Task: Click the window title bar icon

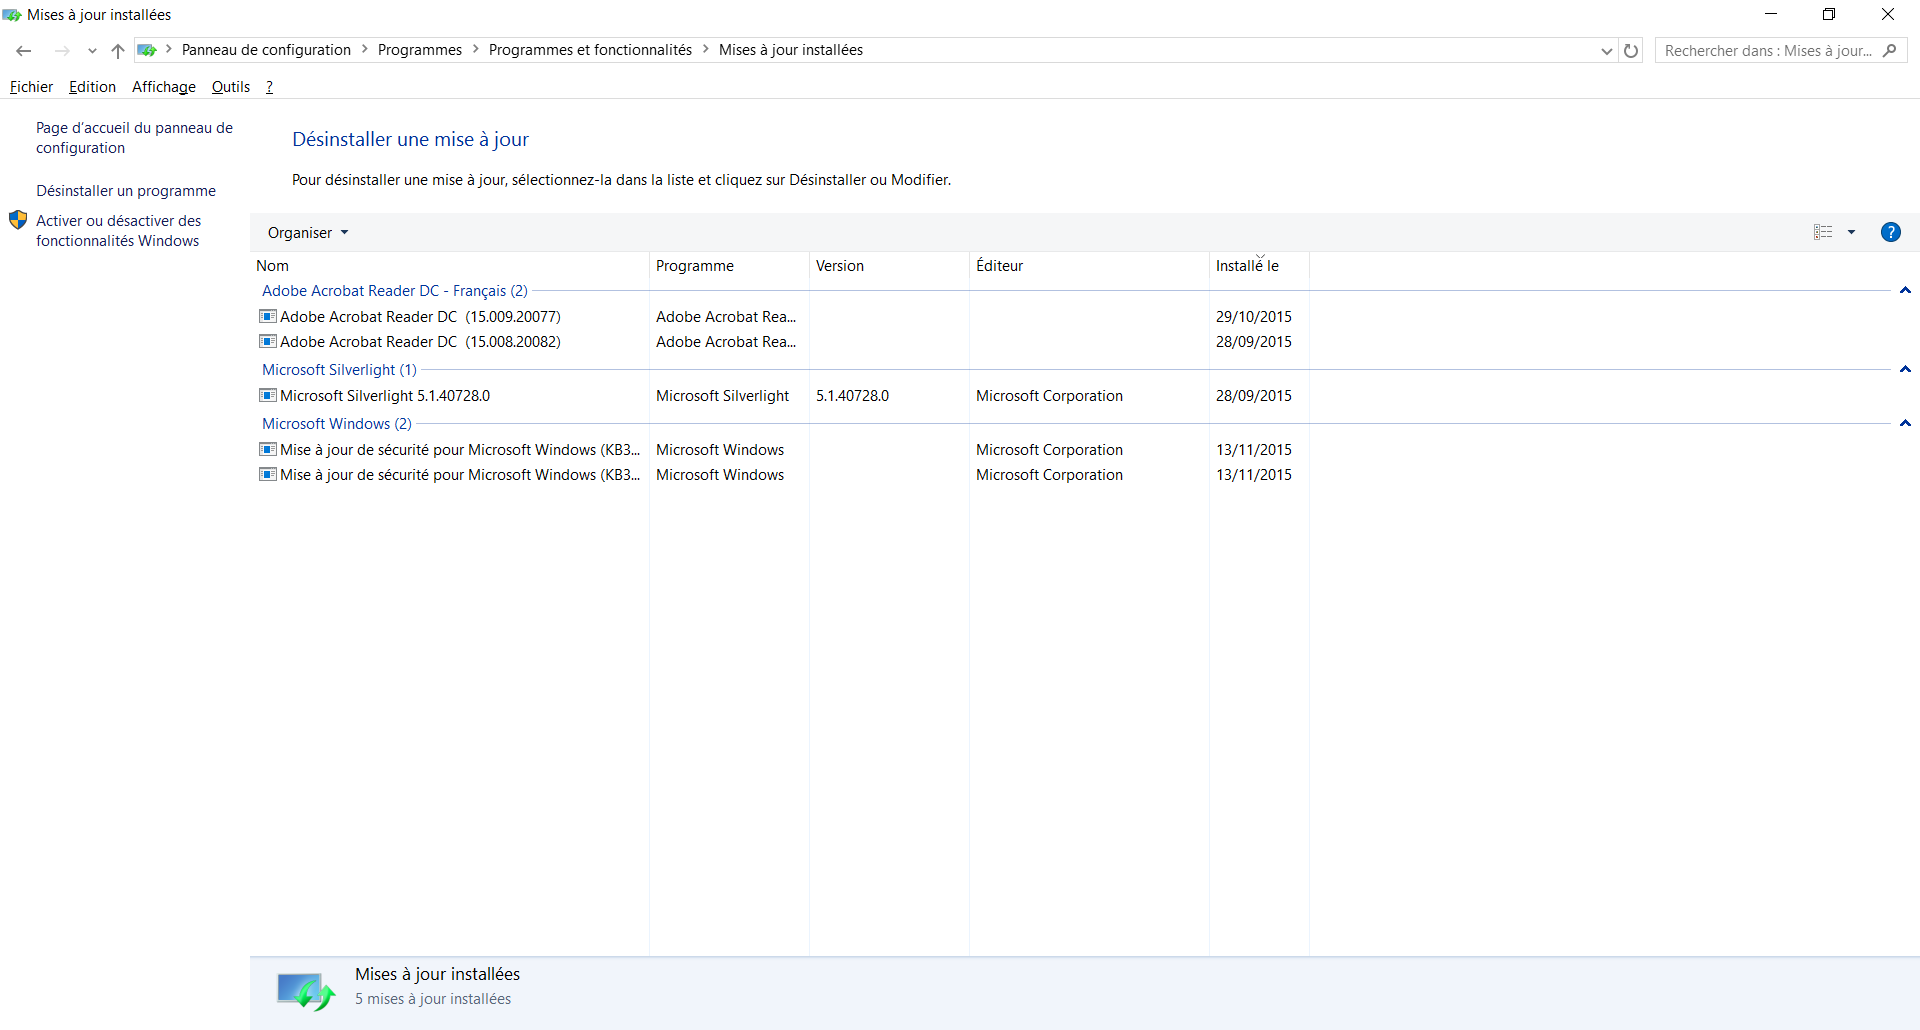Action: click(12, 15)
